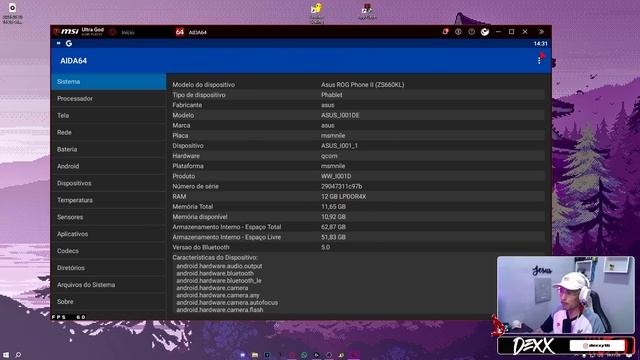Open the Bateria section

point(108,149)
